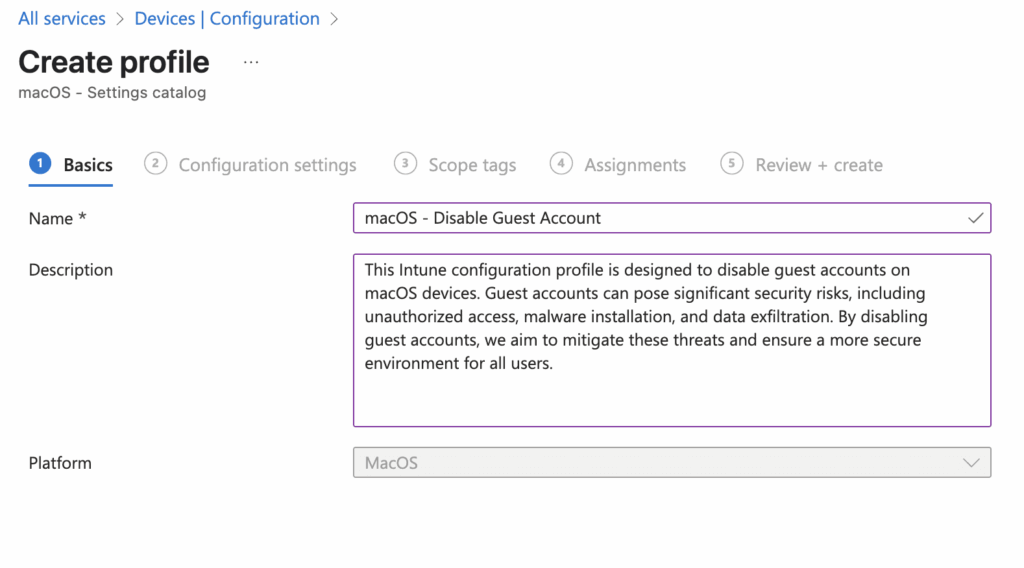Navigate to All services breadcrumb link
Screen dimensions: 1024x568
(x=62, y=19)
